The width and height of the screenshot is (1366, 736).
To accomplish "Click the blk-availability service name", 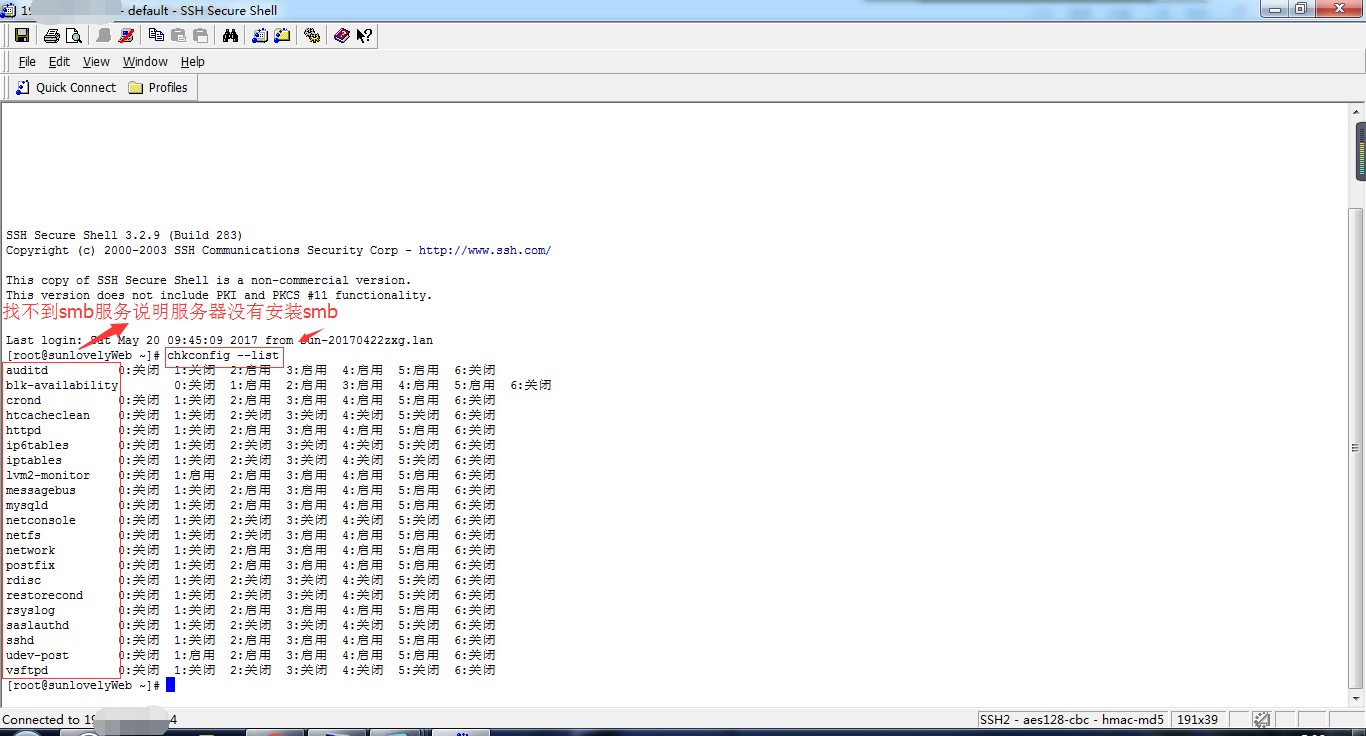I will tap(62, 385).
